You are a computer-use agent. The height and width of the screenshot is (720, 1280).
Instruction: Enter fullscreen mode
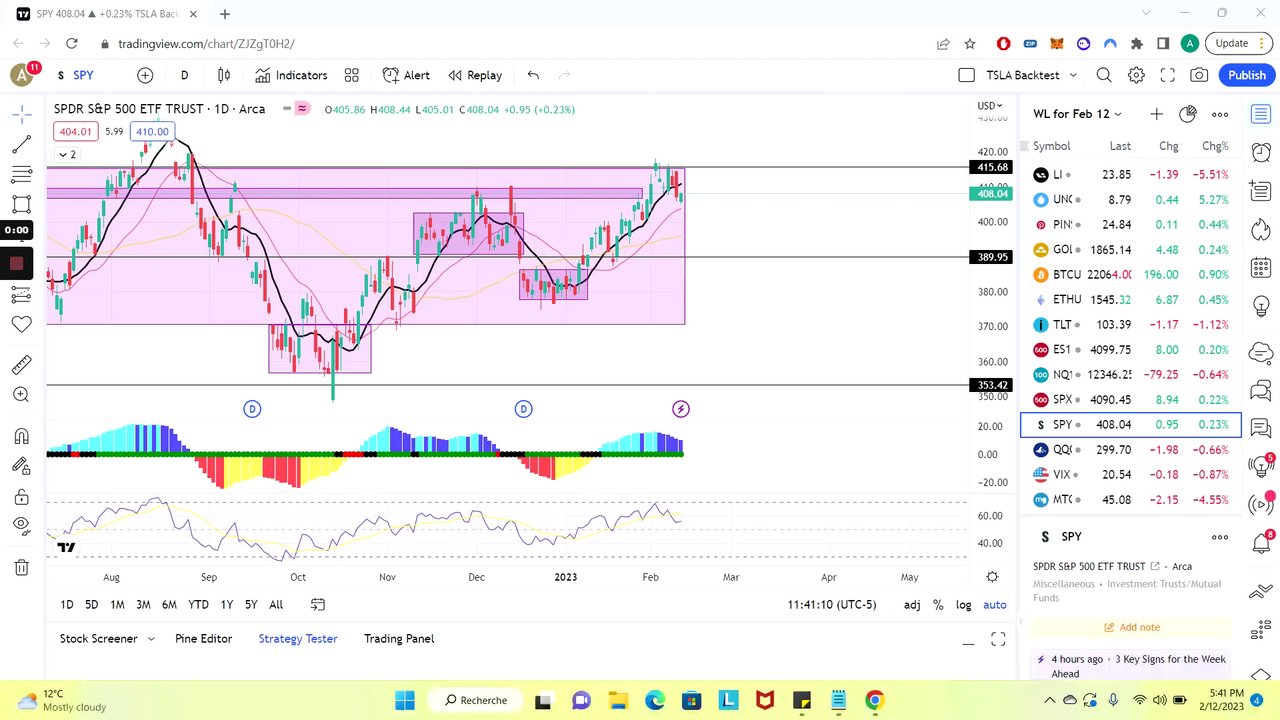[x=1167, y=75]
